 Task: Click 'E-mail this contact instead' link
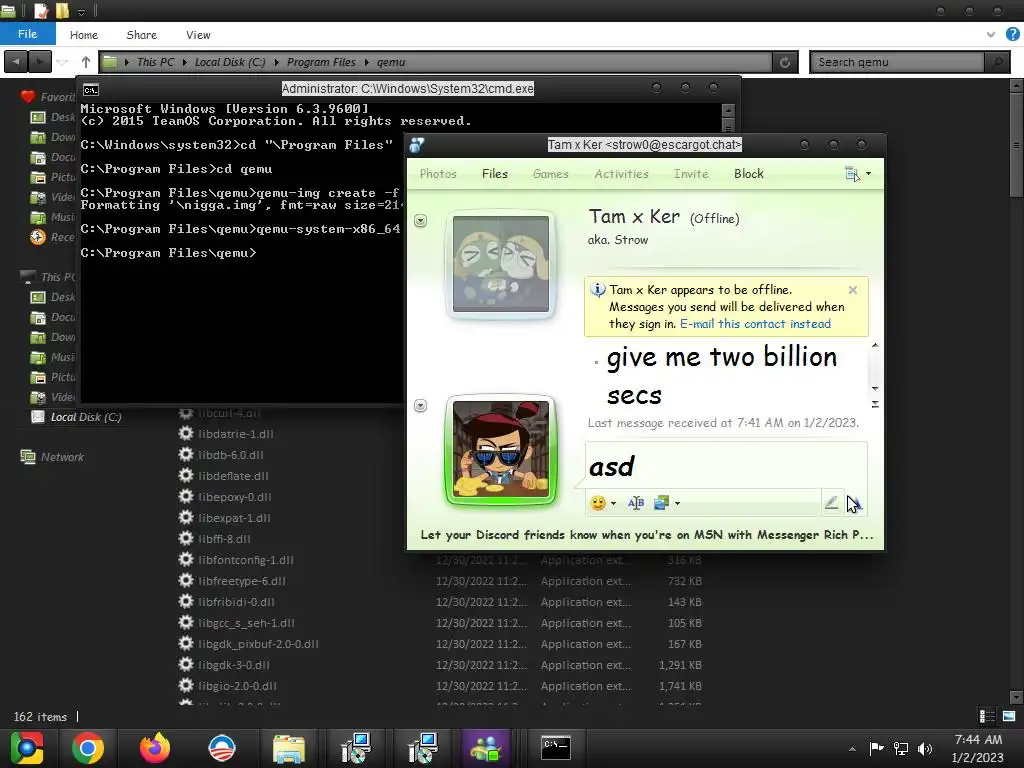tap(756, 324)
